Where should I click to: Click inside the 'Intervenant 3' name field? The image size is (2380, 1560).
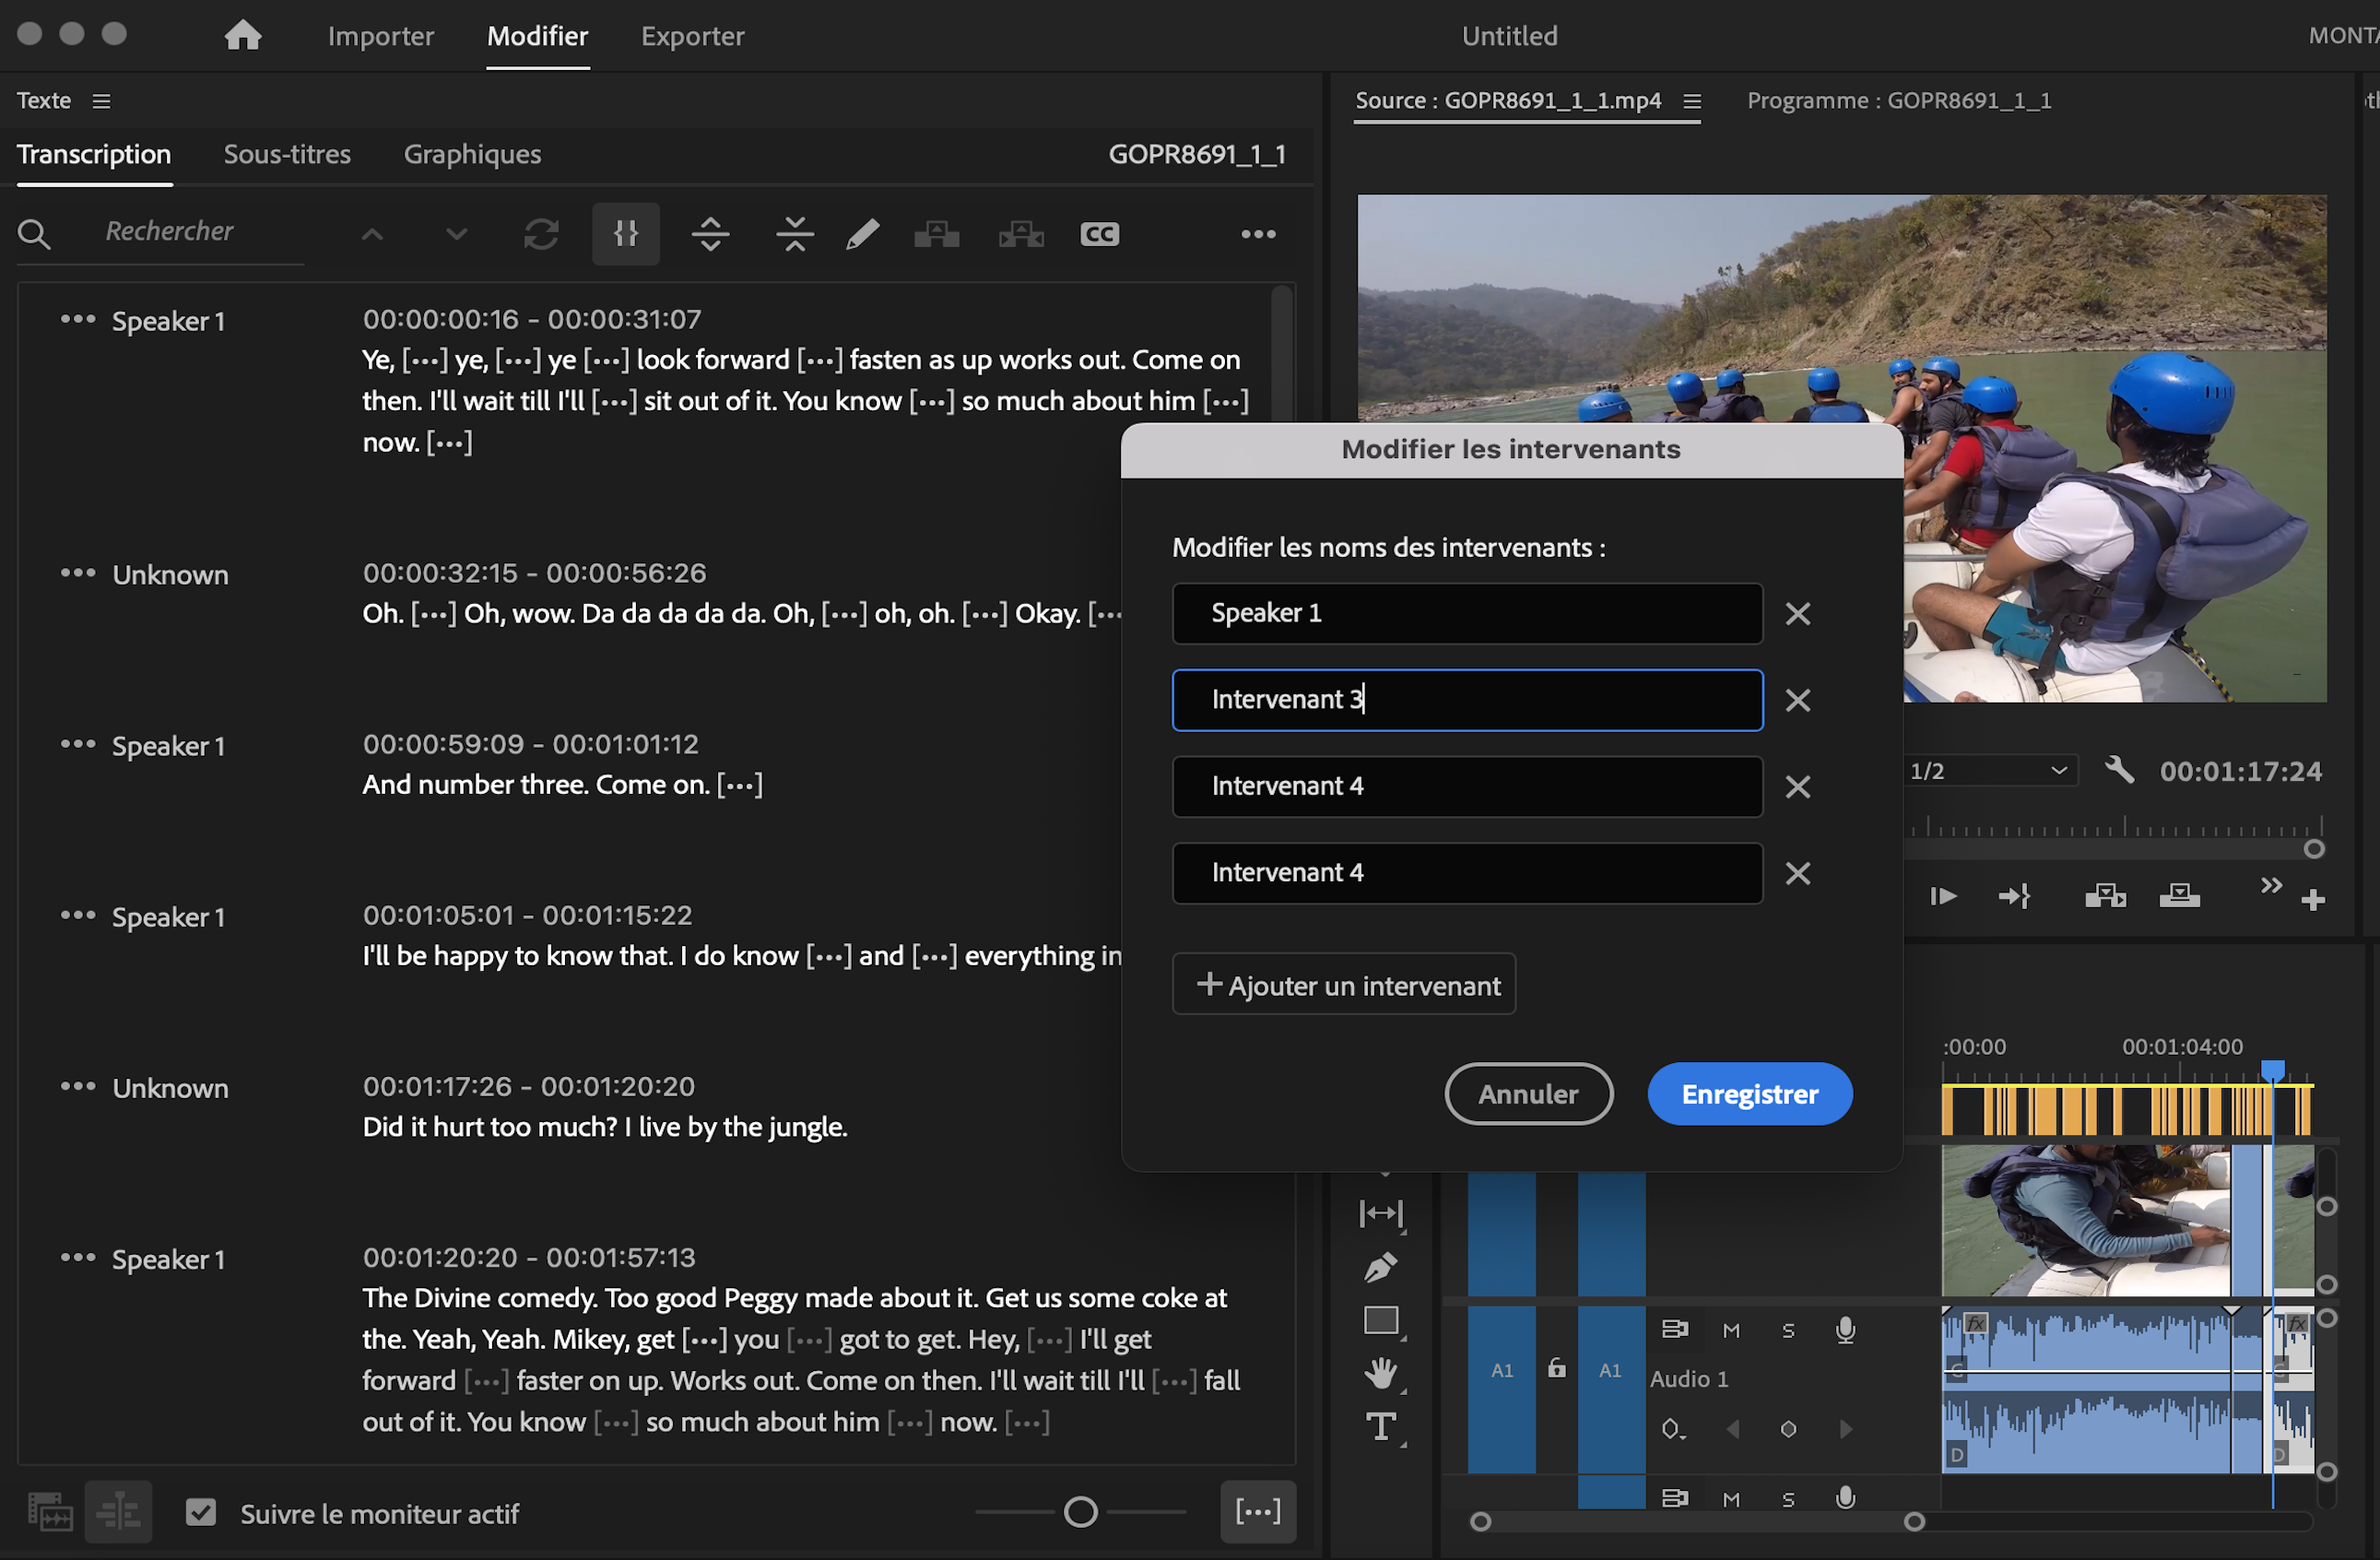1466,699
